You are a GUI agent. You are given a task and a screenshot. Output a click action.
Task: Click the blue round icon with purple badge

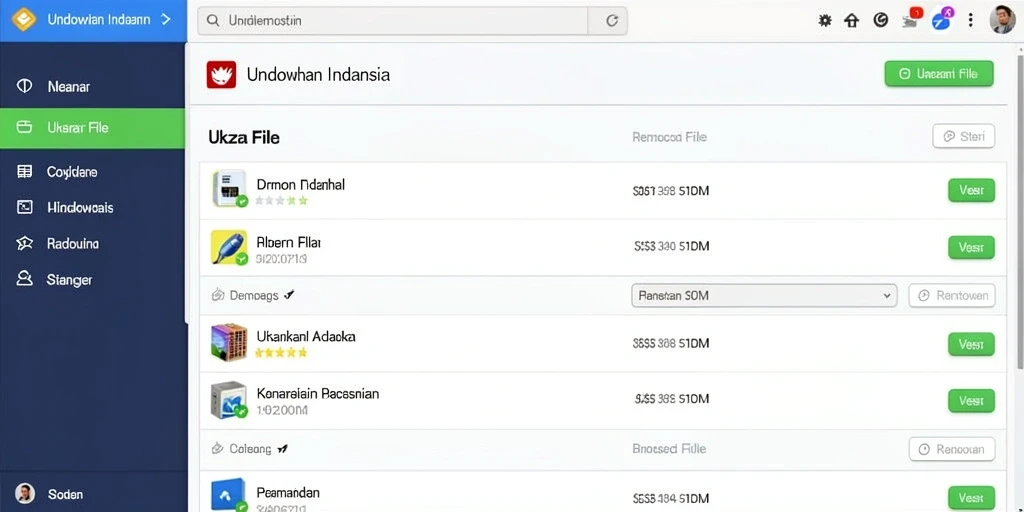pyautogui.click(x=942, y=20)
